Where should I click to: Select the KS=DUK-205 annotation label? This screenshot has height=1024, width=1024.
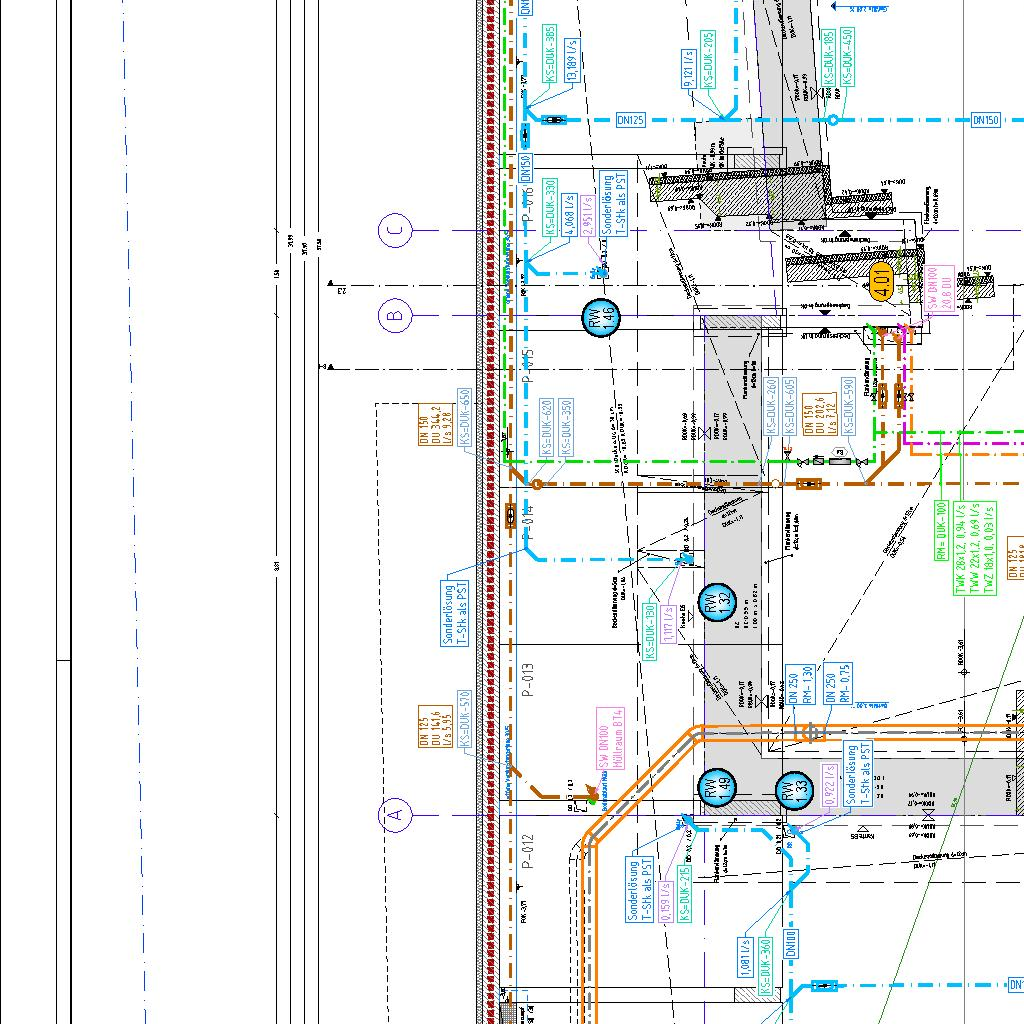click(x=708, y=60)
